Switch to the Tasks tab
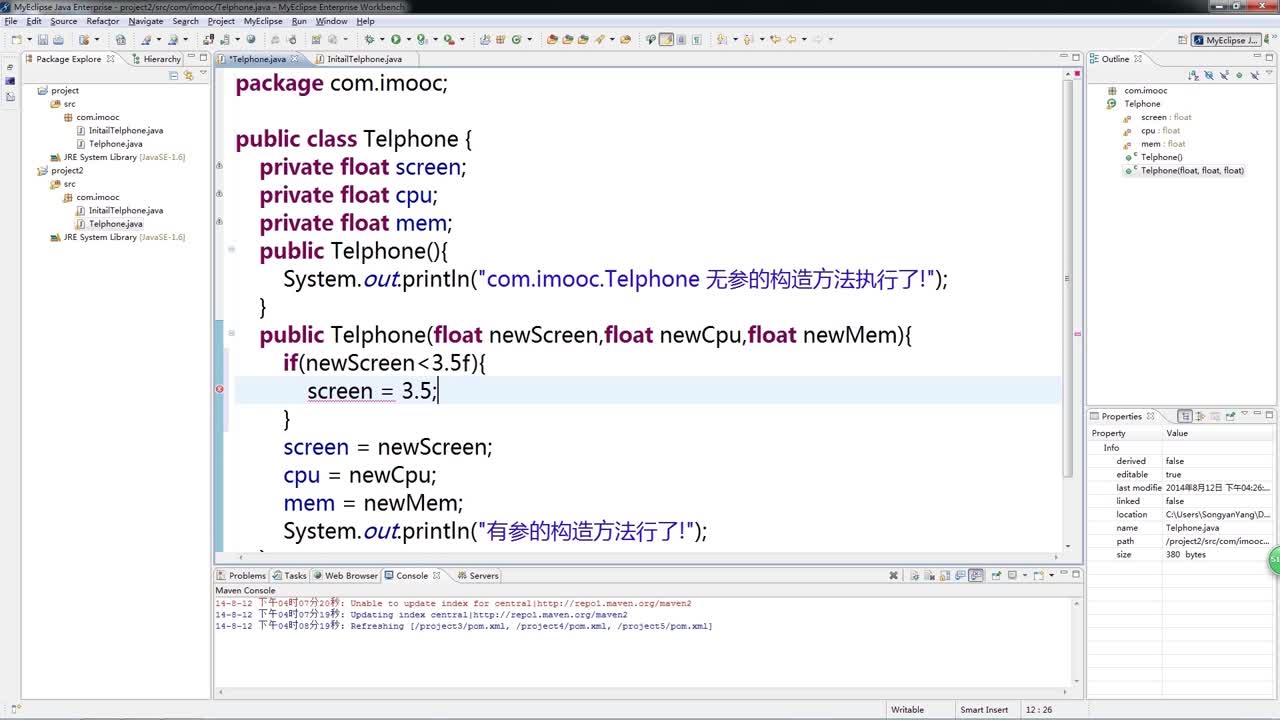The image size is (1280, 720). click(x=290, y=575)
